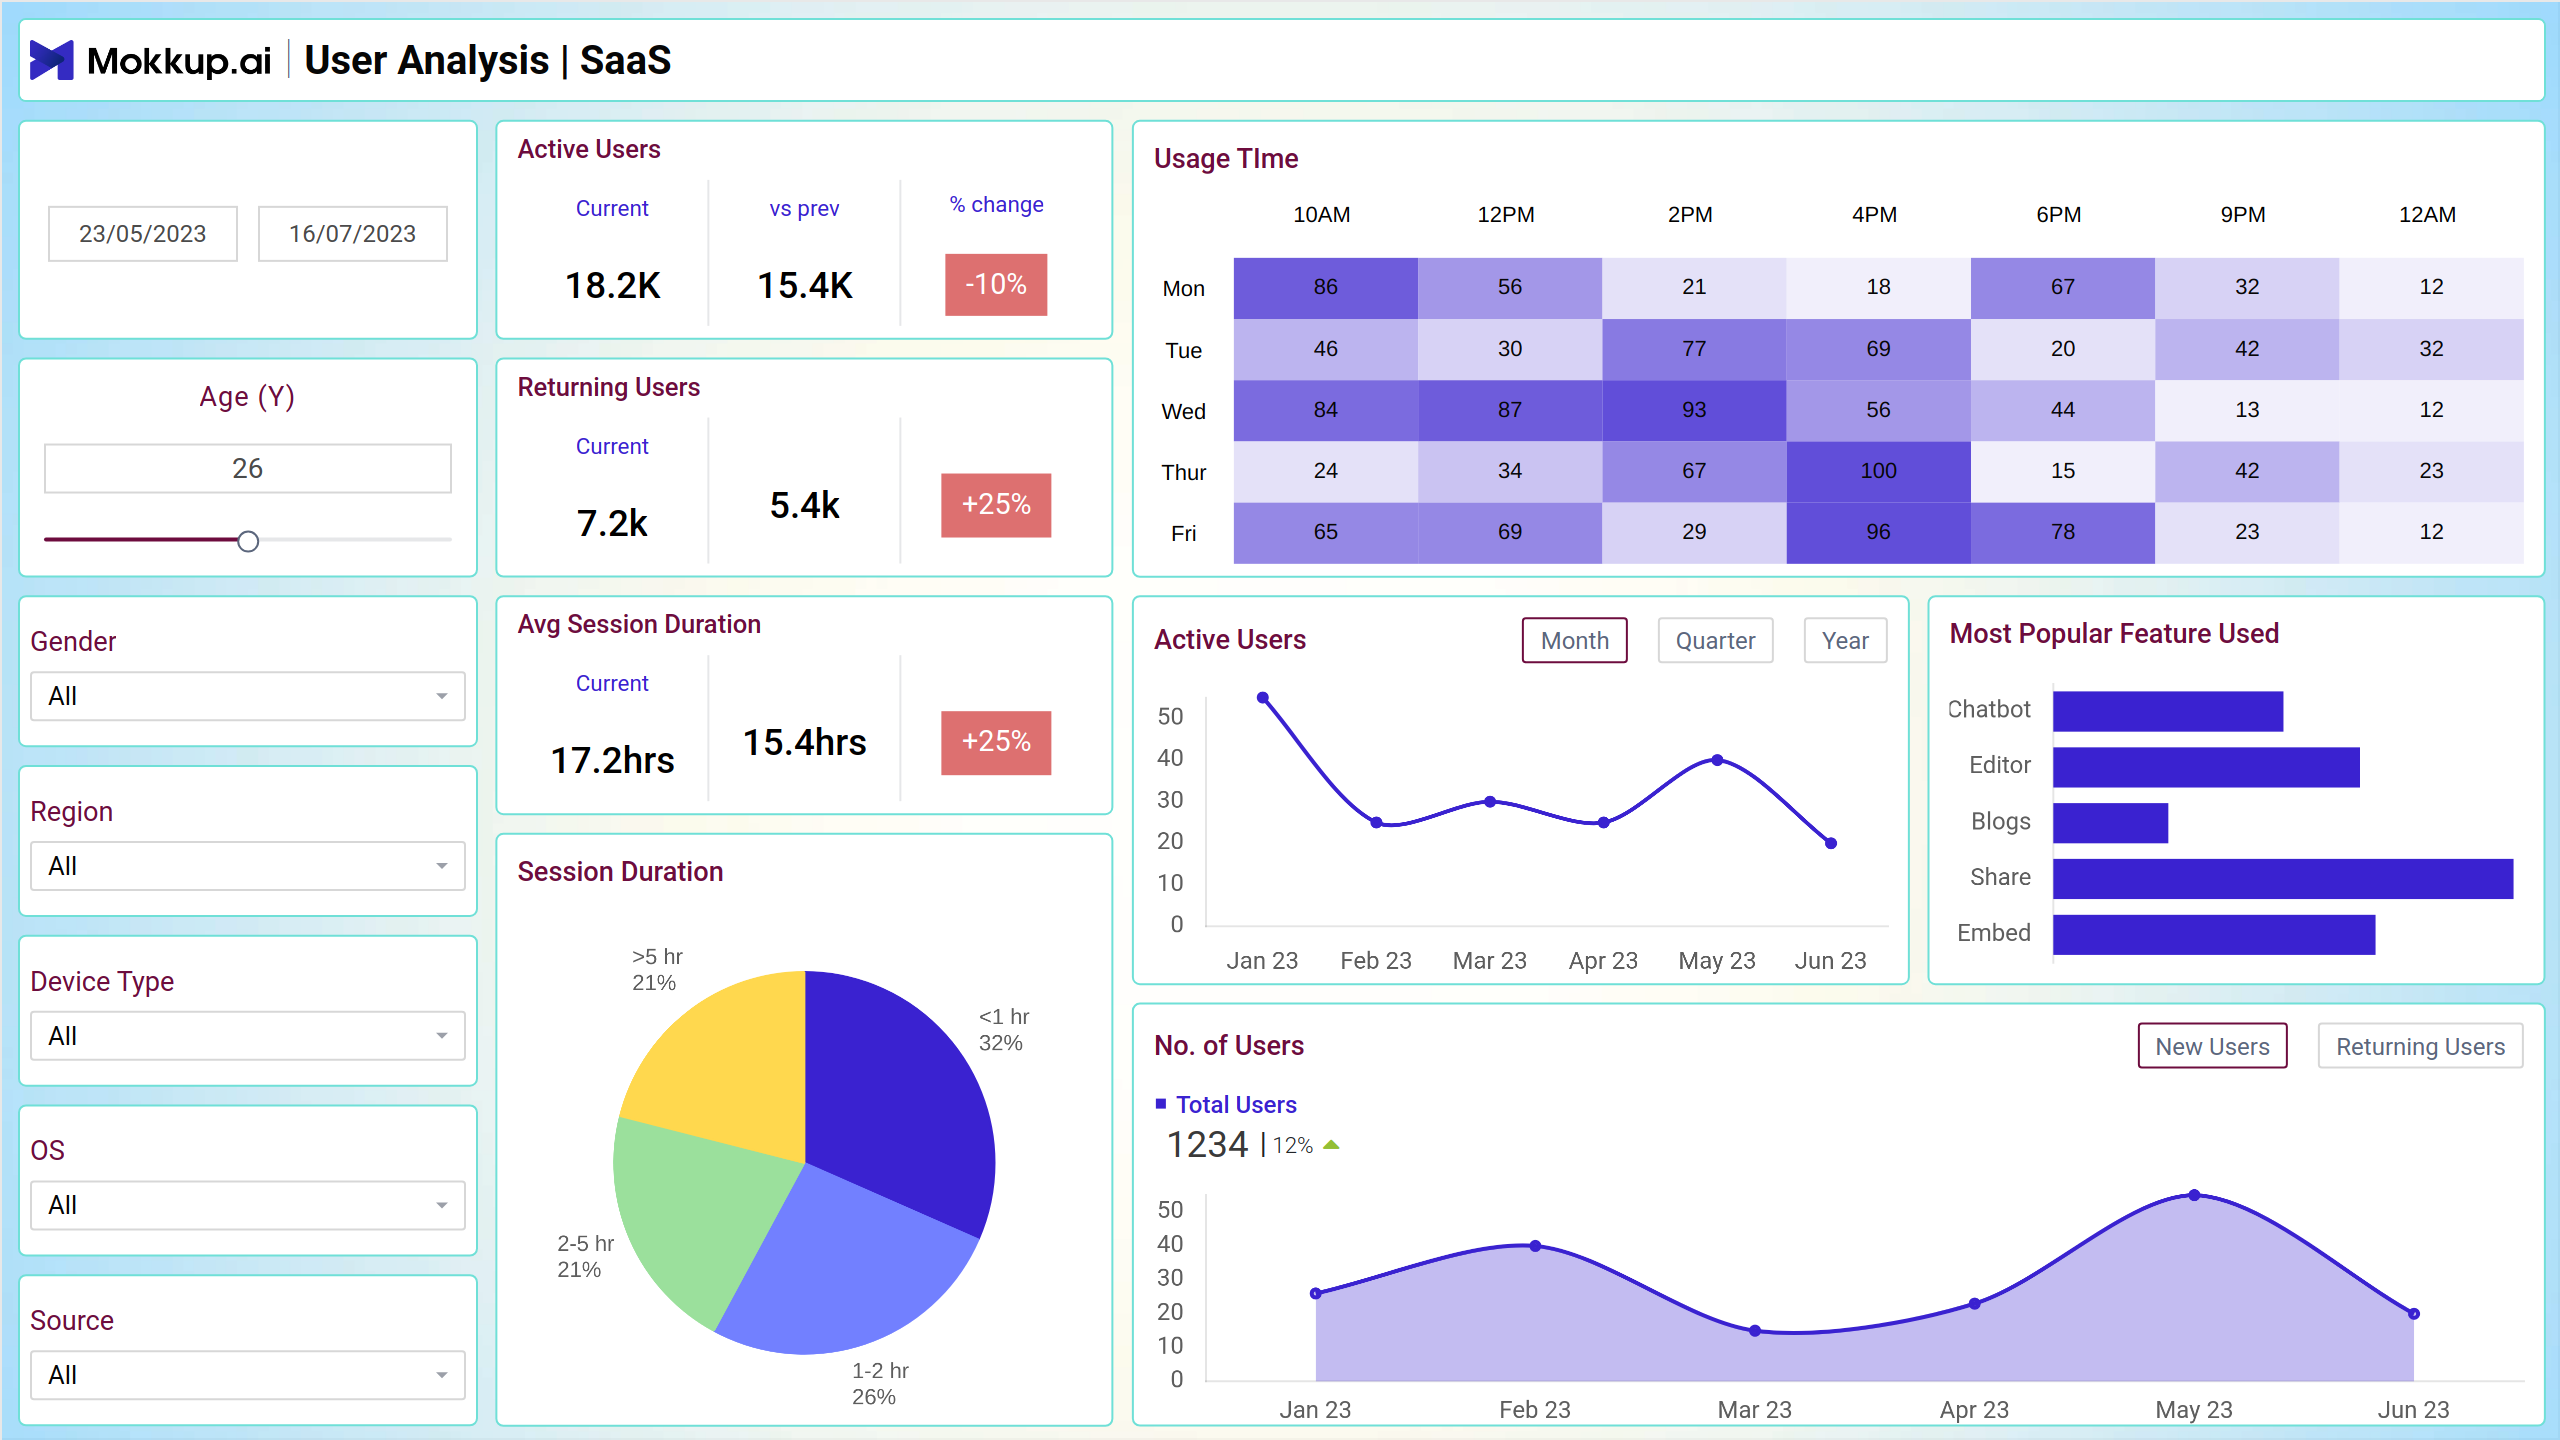Click the +25% badge in Returning Users
This screenshot has height=1440, width=2560.
(996, 504)
